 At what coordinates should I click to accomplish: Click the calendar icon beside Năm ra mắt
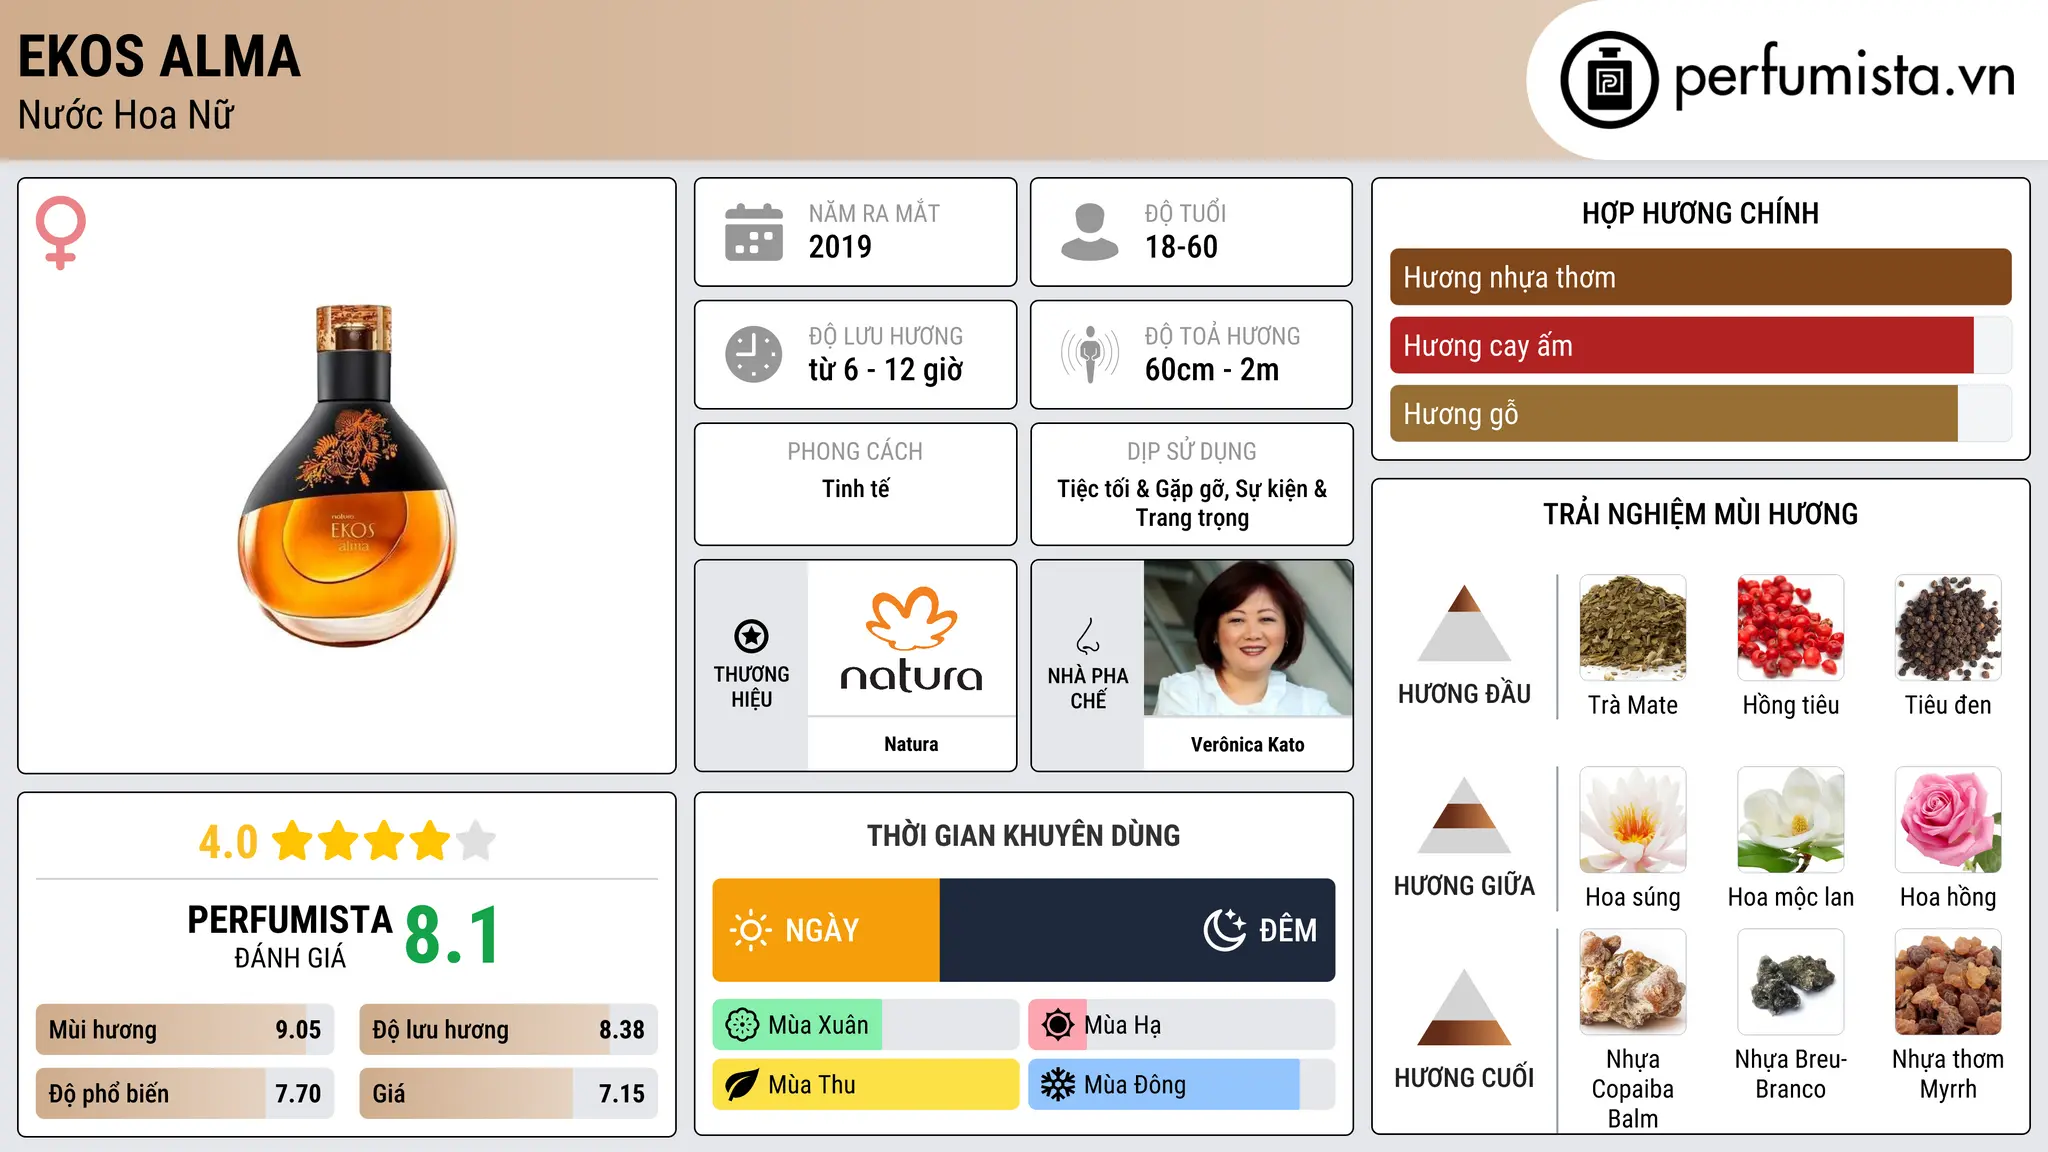pos(754,232)
